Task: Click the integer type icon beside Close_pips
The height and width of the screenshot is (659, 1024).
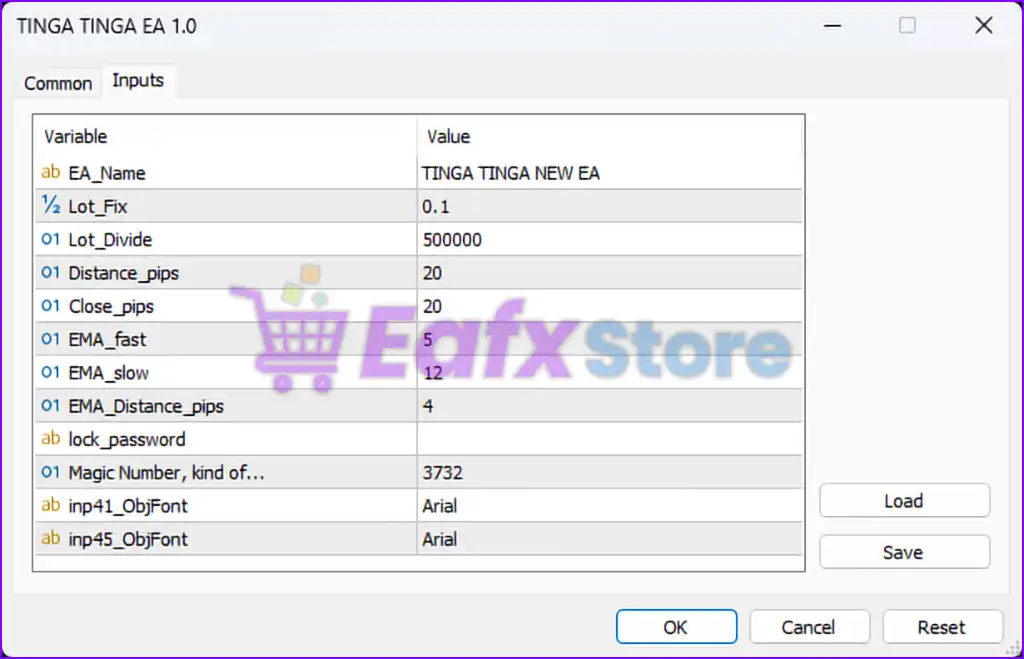Action: (x=50, y=306)
